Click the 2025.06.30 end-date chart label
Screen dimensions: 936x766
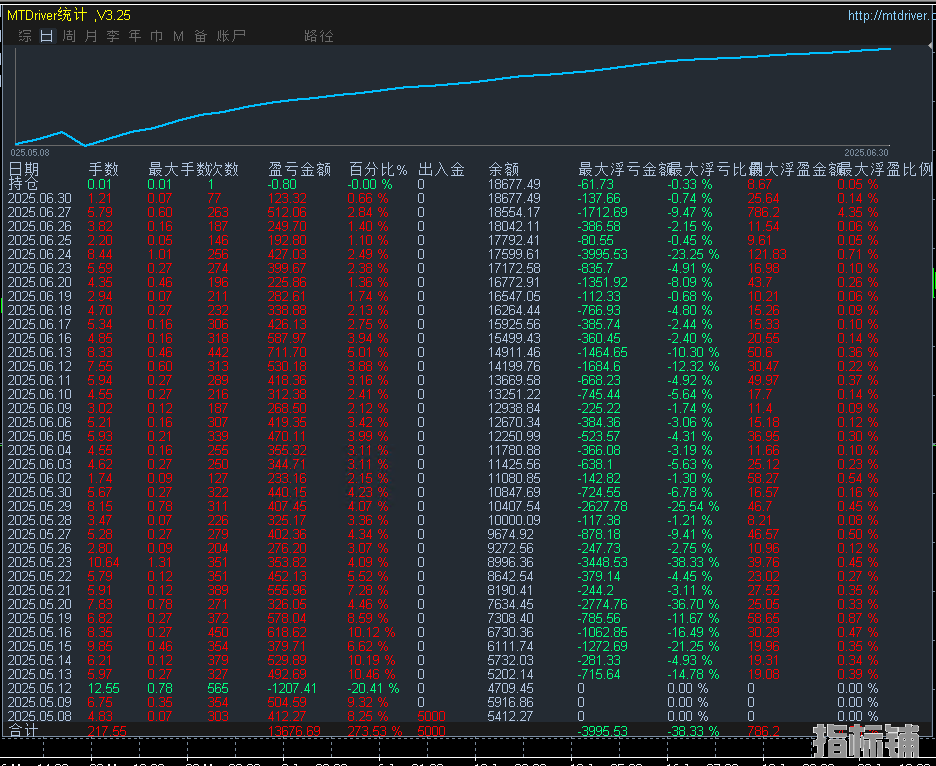[x=866, y=153]
